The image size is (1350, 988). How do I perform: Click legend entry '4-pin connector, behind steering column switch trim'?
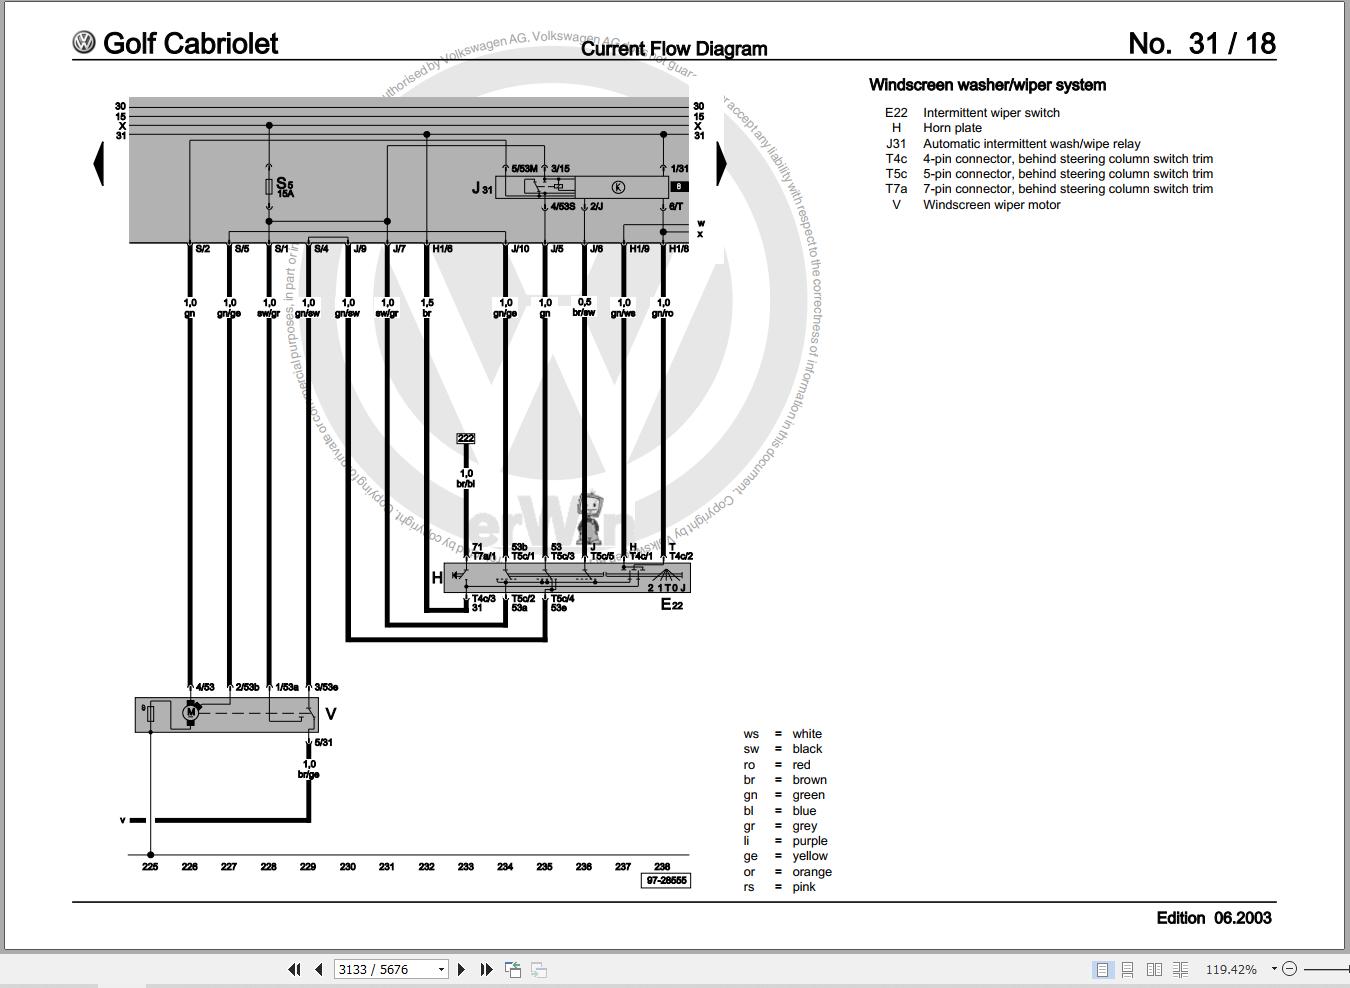pyautogui.click(x=1068, y=159)
